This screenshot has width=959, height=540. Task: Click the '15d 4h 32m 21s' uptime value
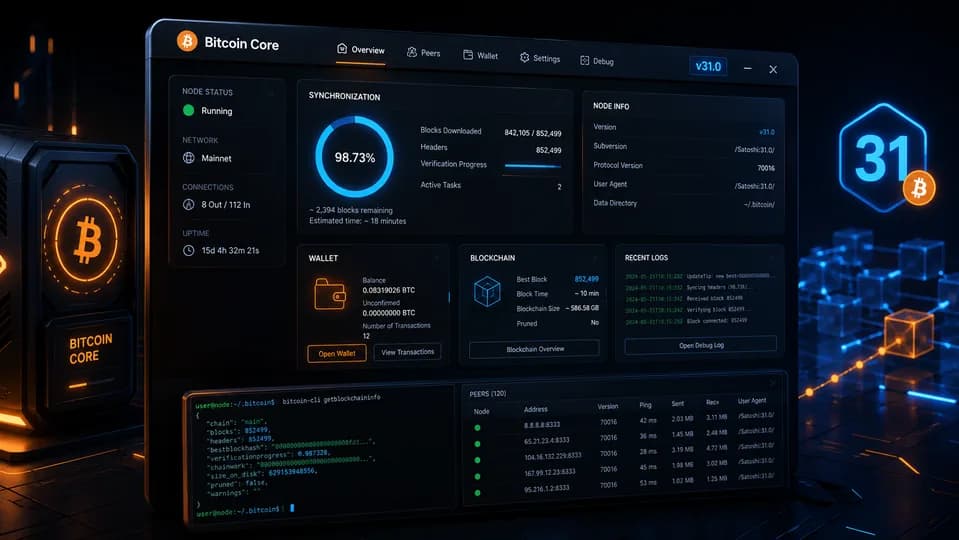coord(231,250)
